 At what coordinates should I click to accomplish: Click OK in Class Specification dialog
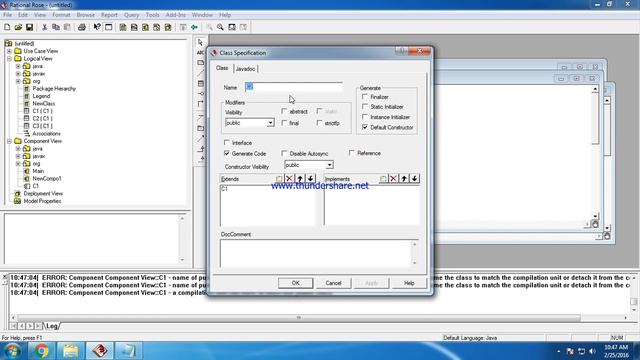(x=296, y=283)
